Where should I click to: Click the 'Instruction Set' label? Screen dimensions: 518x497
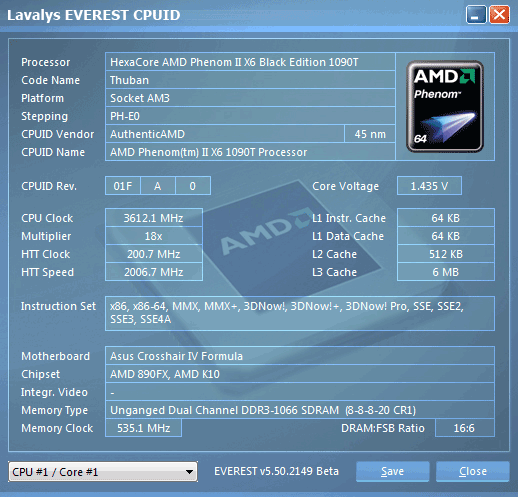coord(58,306)
